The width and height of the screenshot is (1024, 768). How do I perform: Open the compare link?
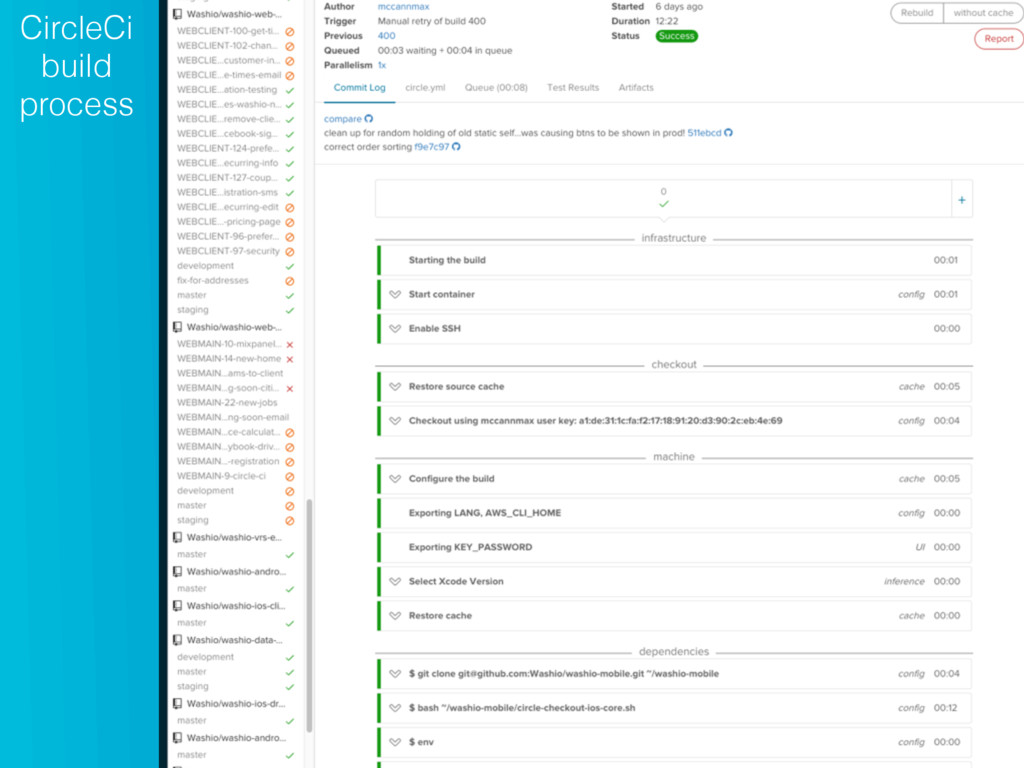pos(342,119)
